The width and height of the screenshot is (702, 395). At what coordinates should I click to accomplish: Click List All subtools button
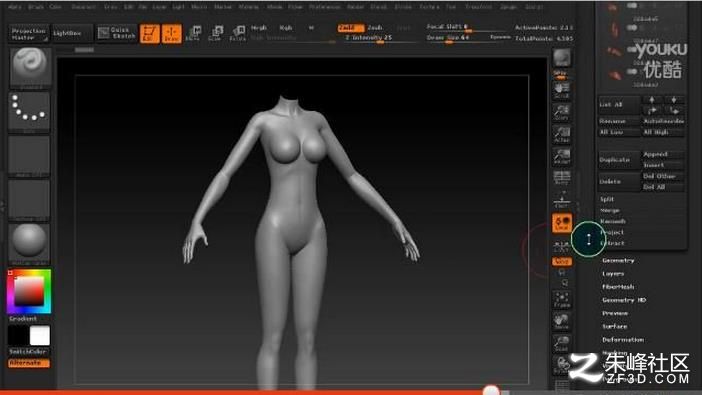(x=619, y=104)
